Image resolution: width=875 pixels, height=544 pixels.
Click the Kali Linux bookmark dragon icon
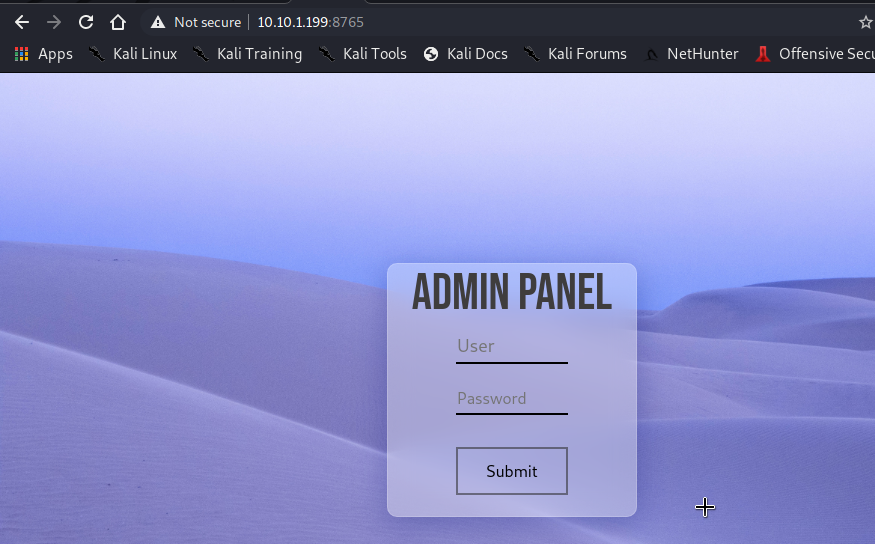click(97, 54)
